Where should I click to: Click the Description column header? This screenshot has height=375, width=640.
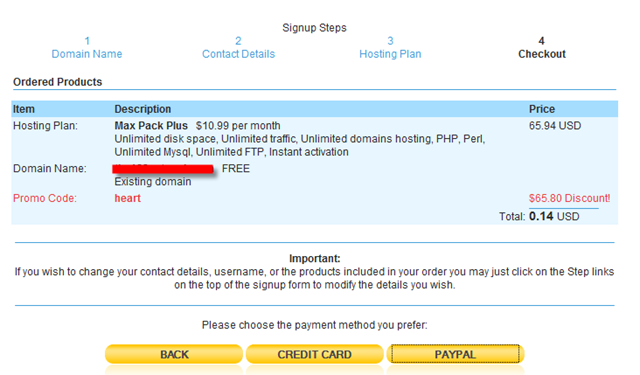(142, 109)
